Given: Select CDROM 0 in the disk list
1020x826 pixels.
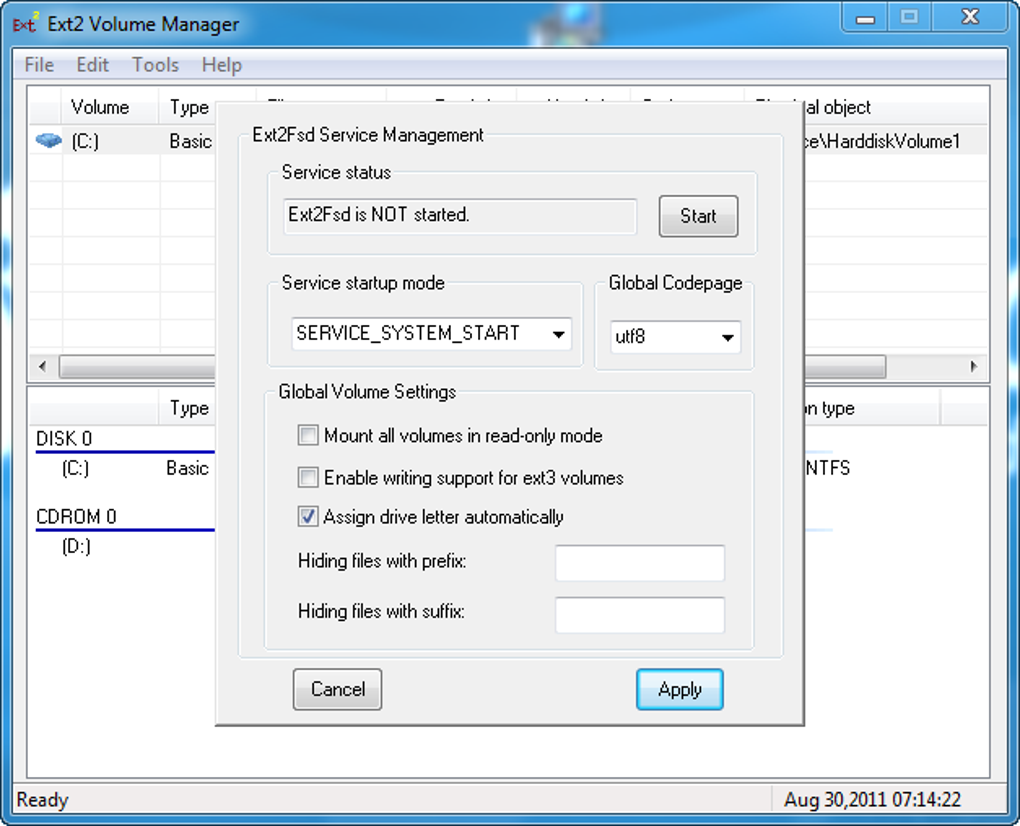Looking at the screenshot, I should click(76, 517).
